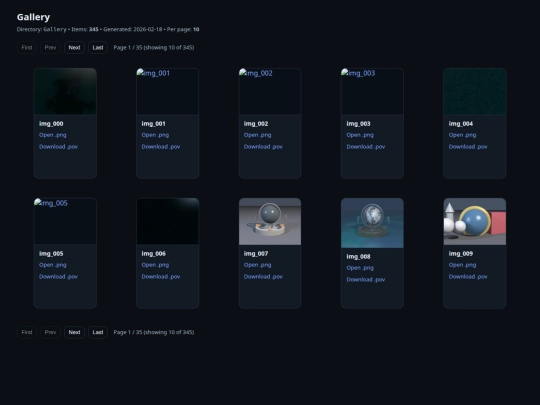Click the img_007 card title
This screenshot has width=540, height=405.
[x=256, y=253]
